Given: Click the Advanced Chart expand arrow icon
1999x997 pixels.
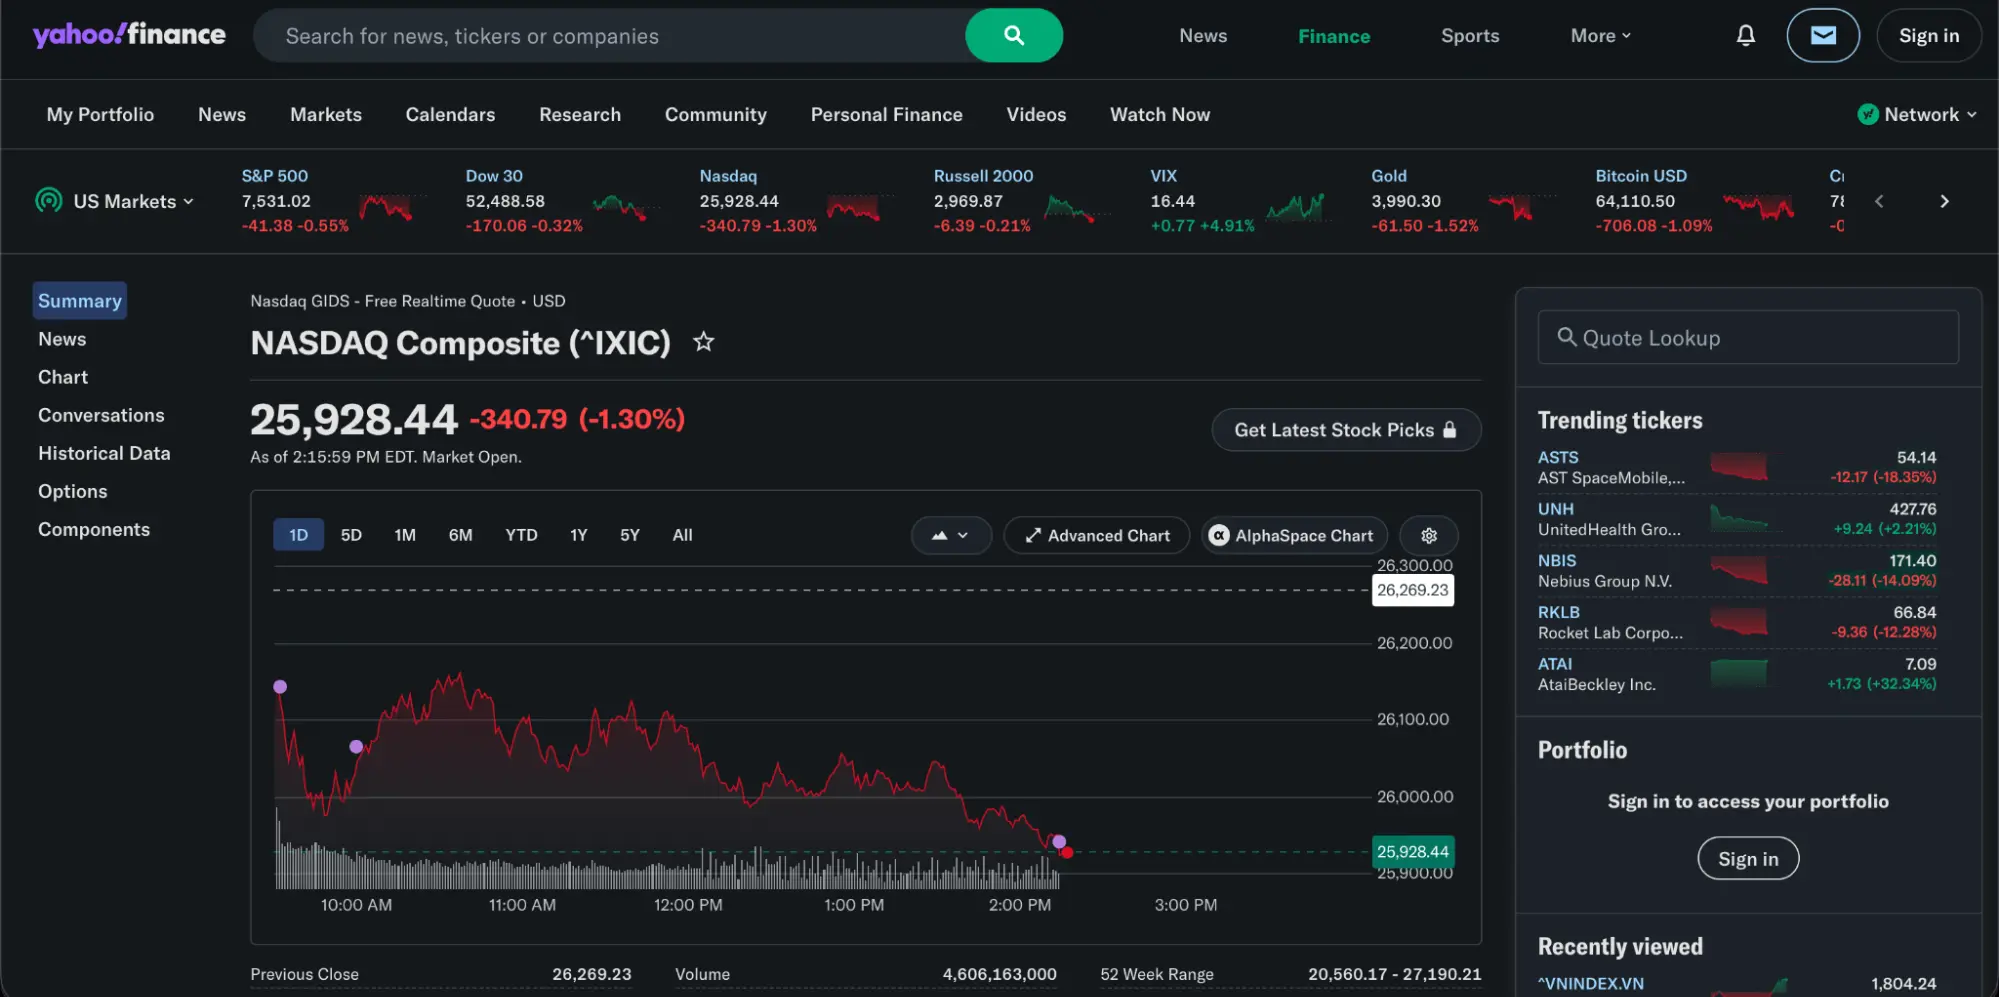Looking at the screenshot, I should (x=1033, y=535).
